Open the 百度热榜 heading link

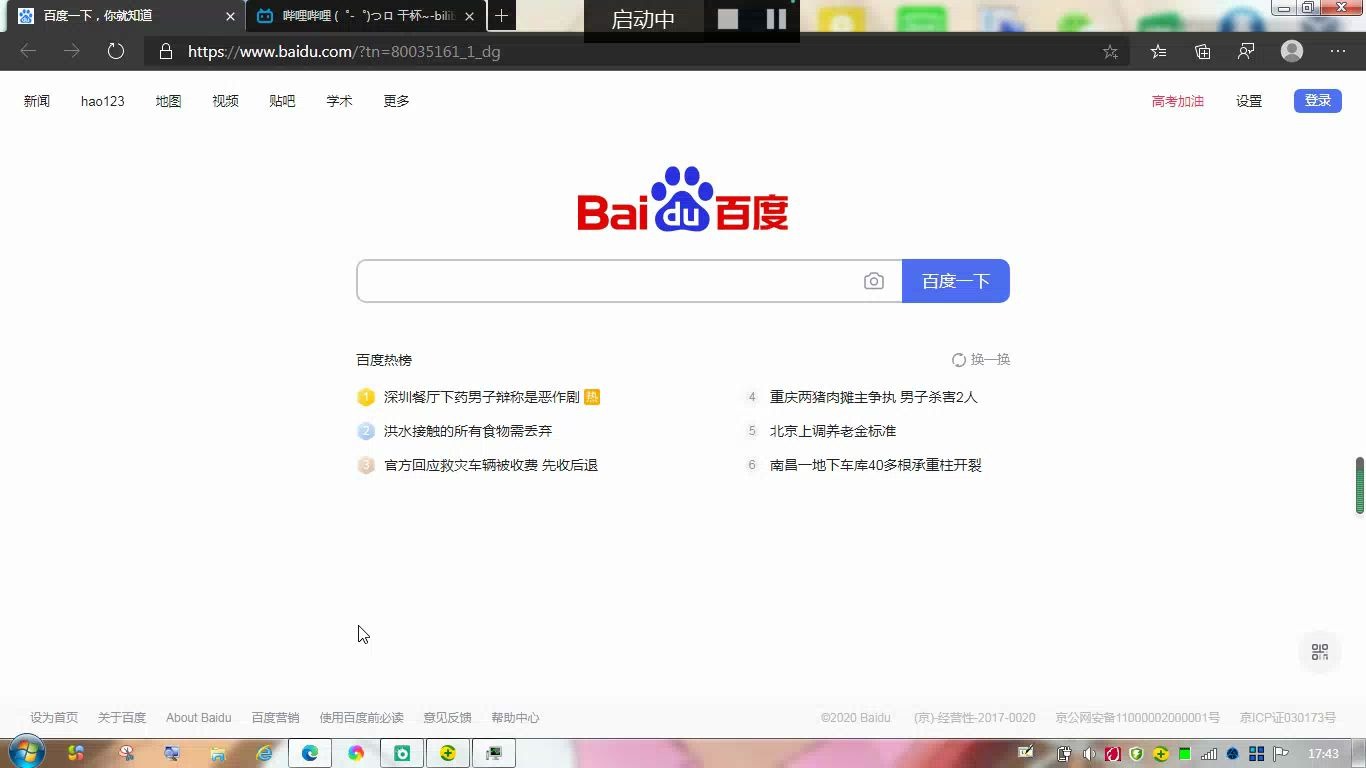click(384, 360)
